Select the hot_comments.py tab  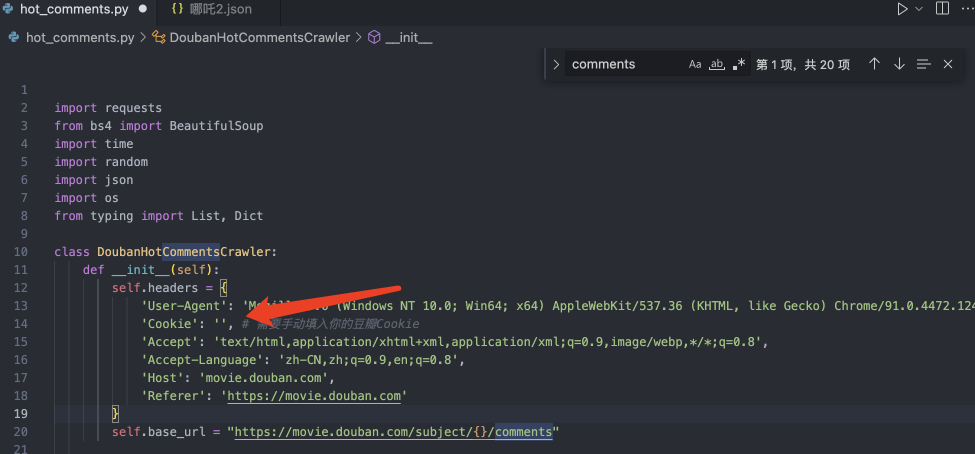[74, 9]
